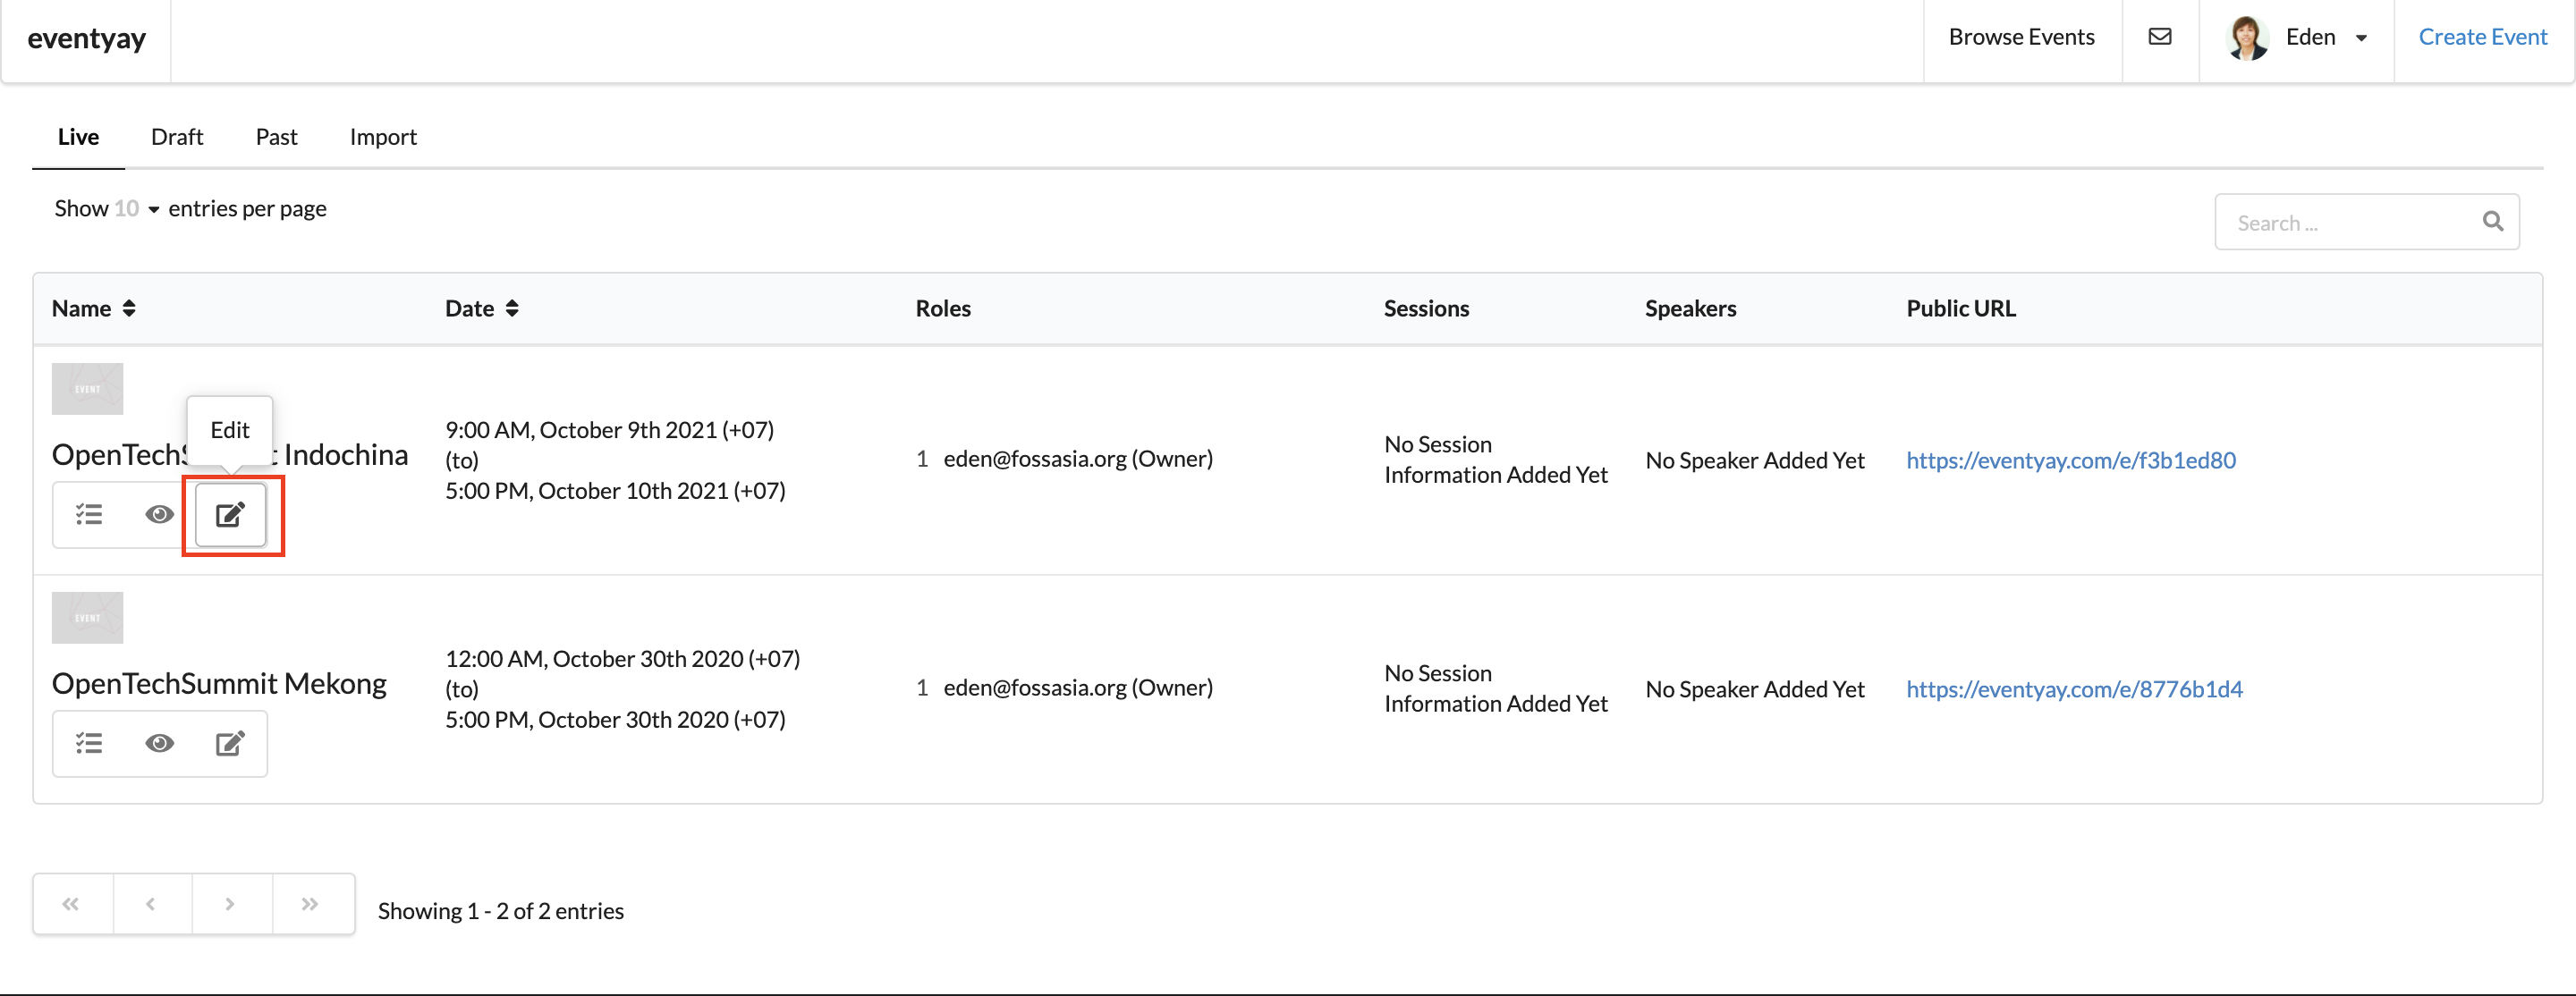2576x996 pixels.
Task: Click the date starting 12:00 AM, October 30th 2020
Action: click(622, 659)
